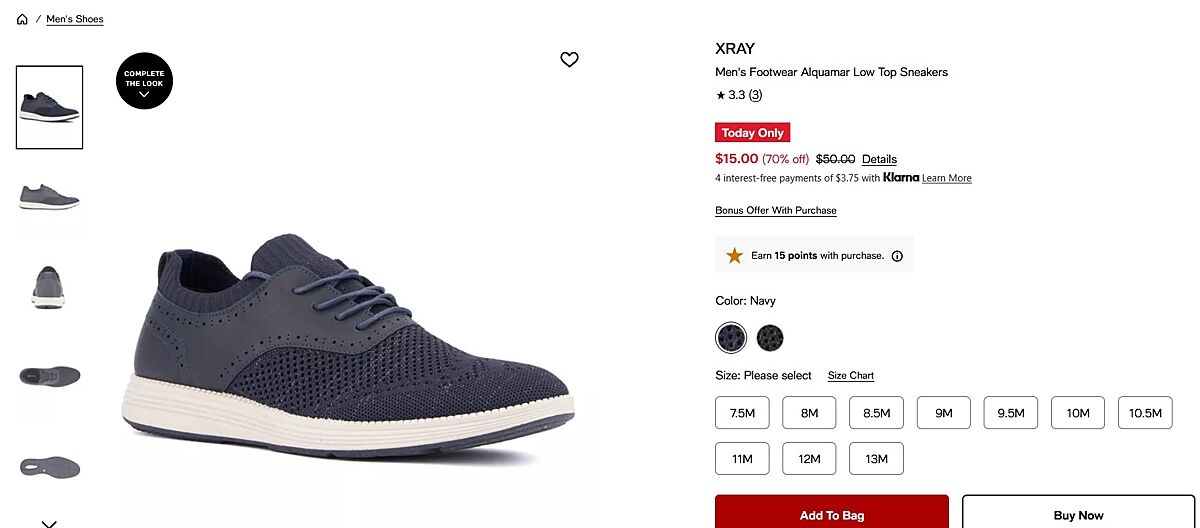Viewport: 1200px width, 528px height.
Task: Select the Navy color swatch
Action: 731,338
